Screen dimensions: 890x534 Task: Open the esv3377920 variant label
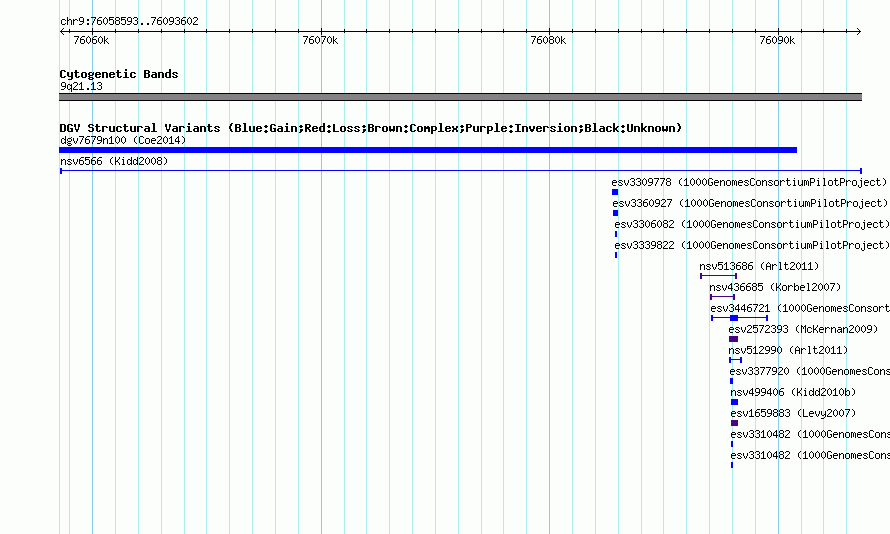(x=809, y=371)
